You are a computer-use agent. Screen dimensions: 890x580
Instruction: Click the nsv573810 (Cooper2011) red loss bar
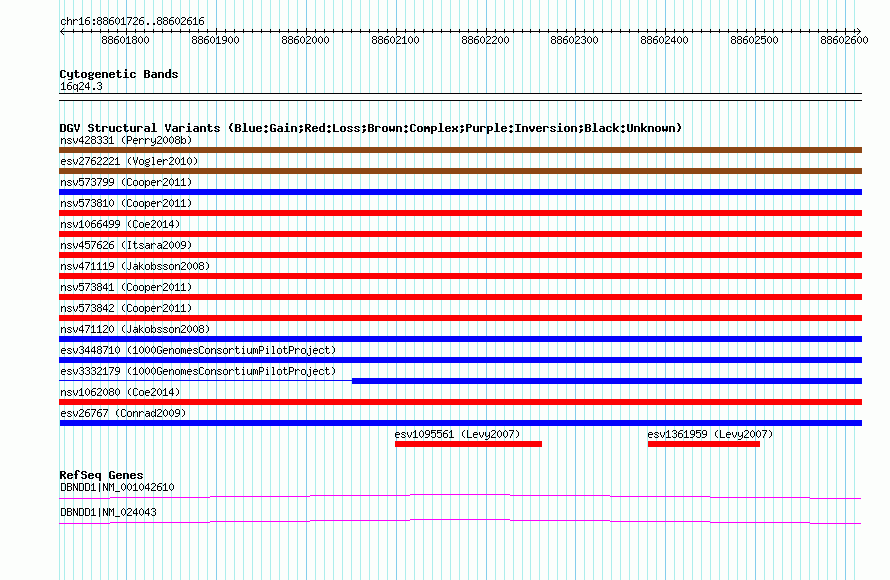point(460,213)
